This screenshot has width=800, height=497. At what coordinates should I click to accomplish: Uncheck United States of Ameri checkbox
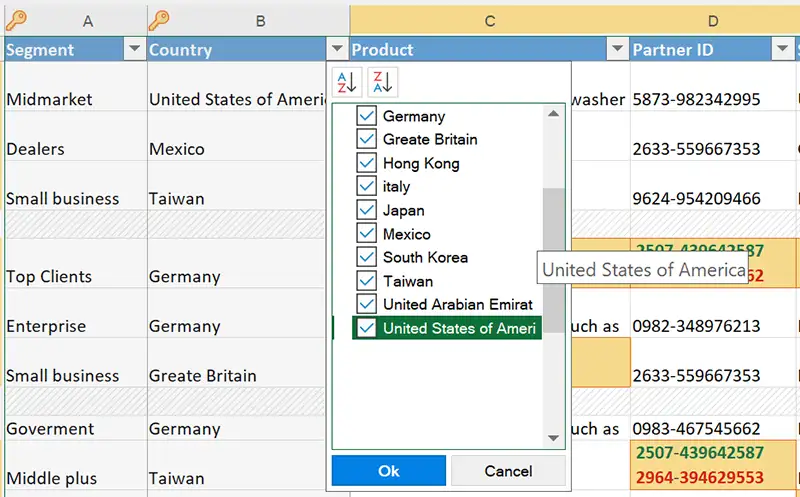(366, 328)
